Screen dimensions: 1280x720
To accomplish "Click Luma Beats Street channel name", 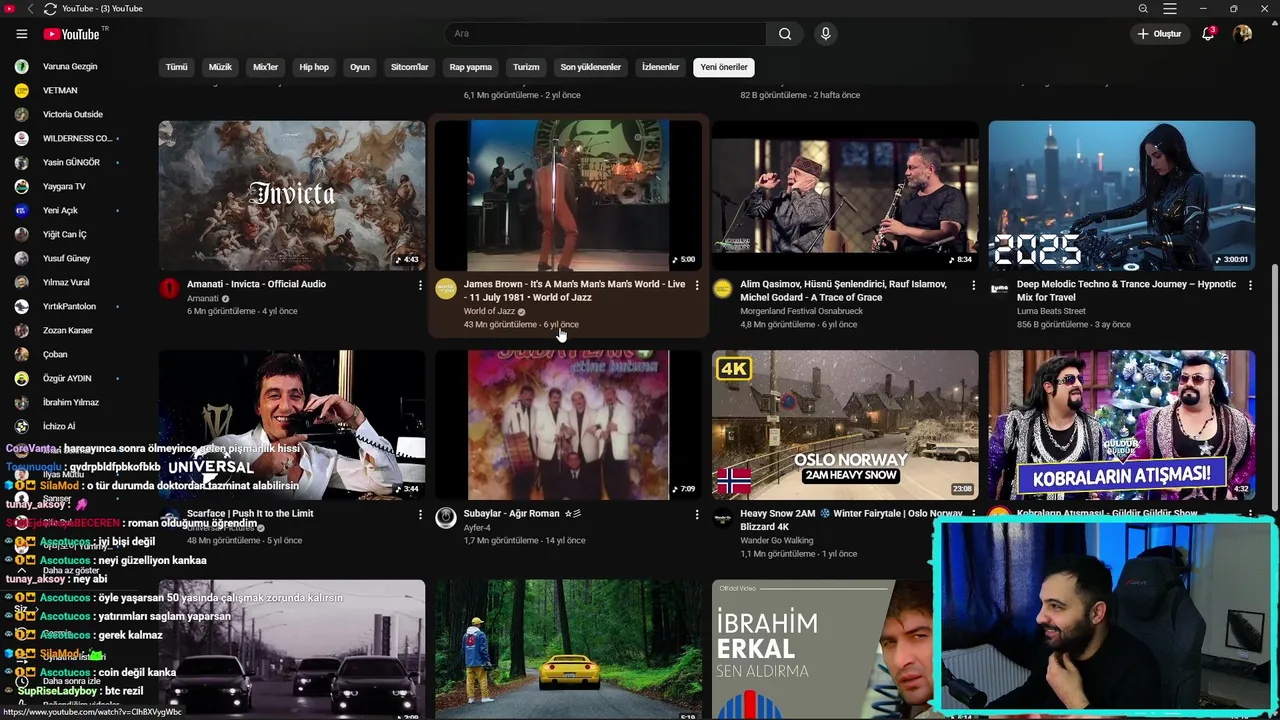I will click(1051, 312).
